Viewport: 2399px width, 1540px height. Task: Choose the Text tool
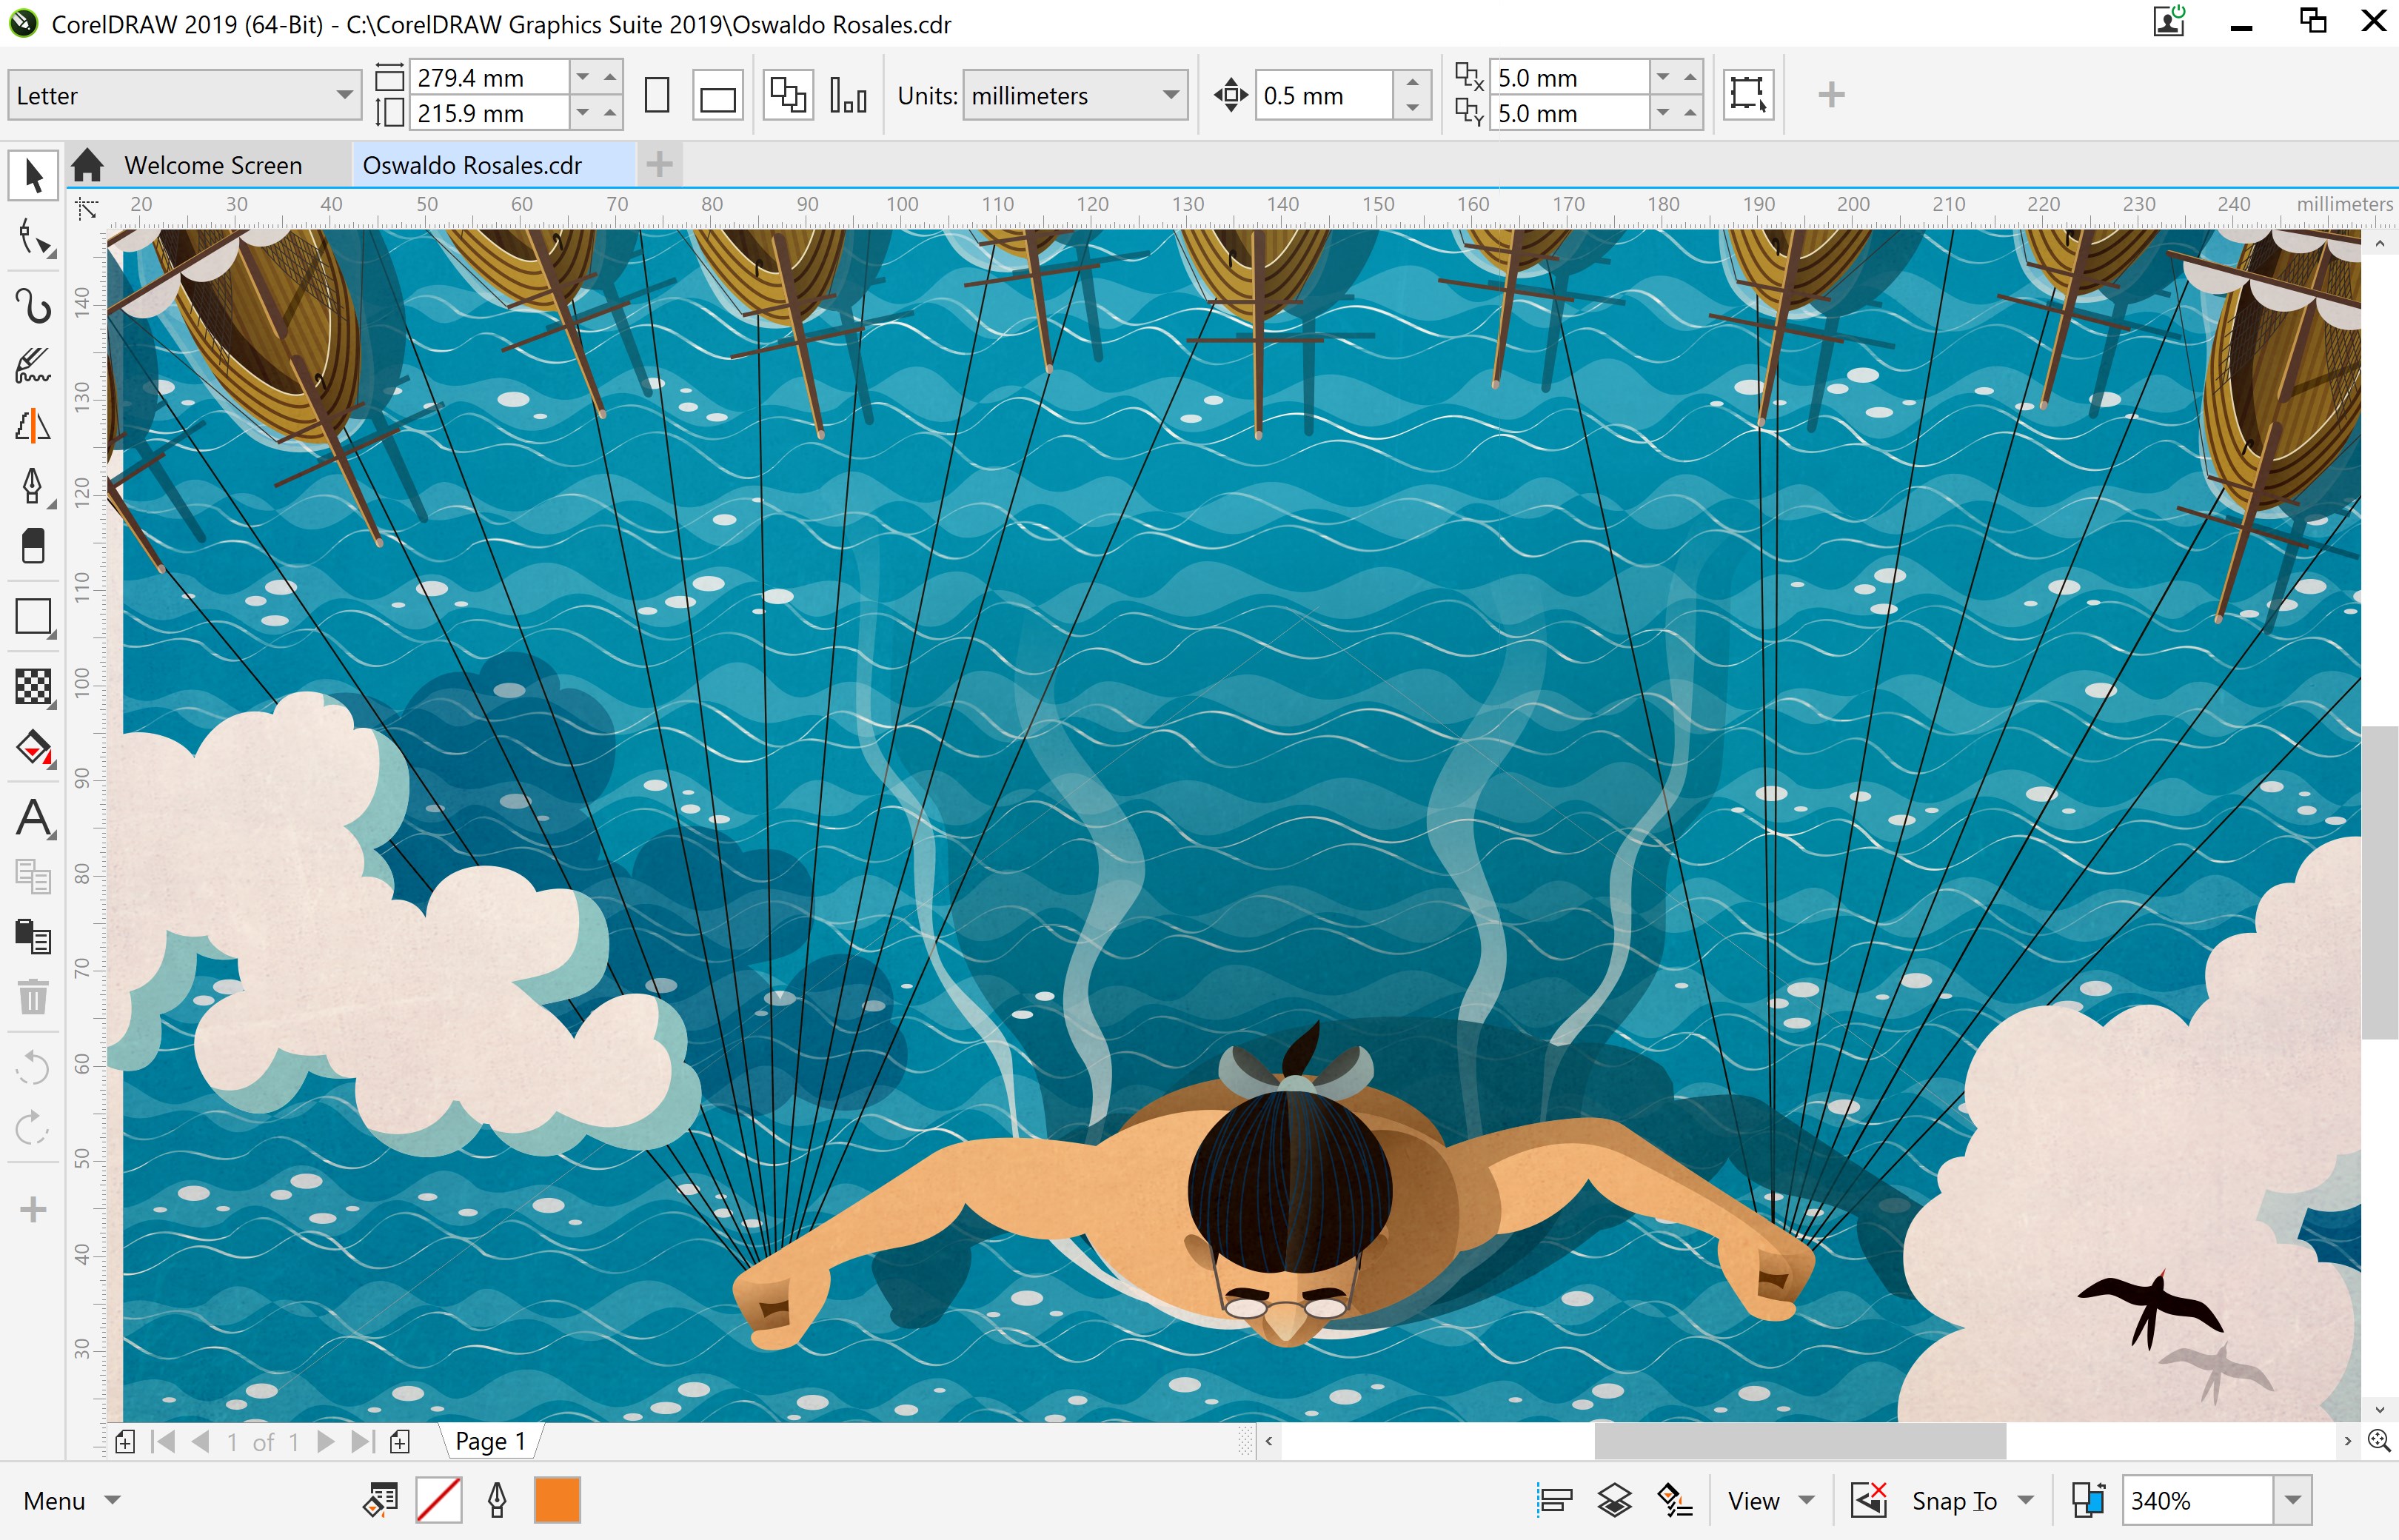[x=33, y=818]
